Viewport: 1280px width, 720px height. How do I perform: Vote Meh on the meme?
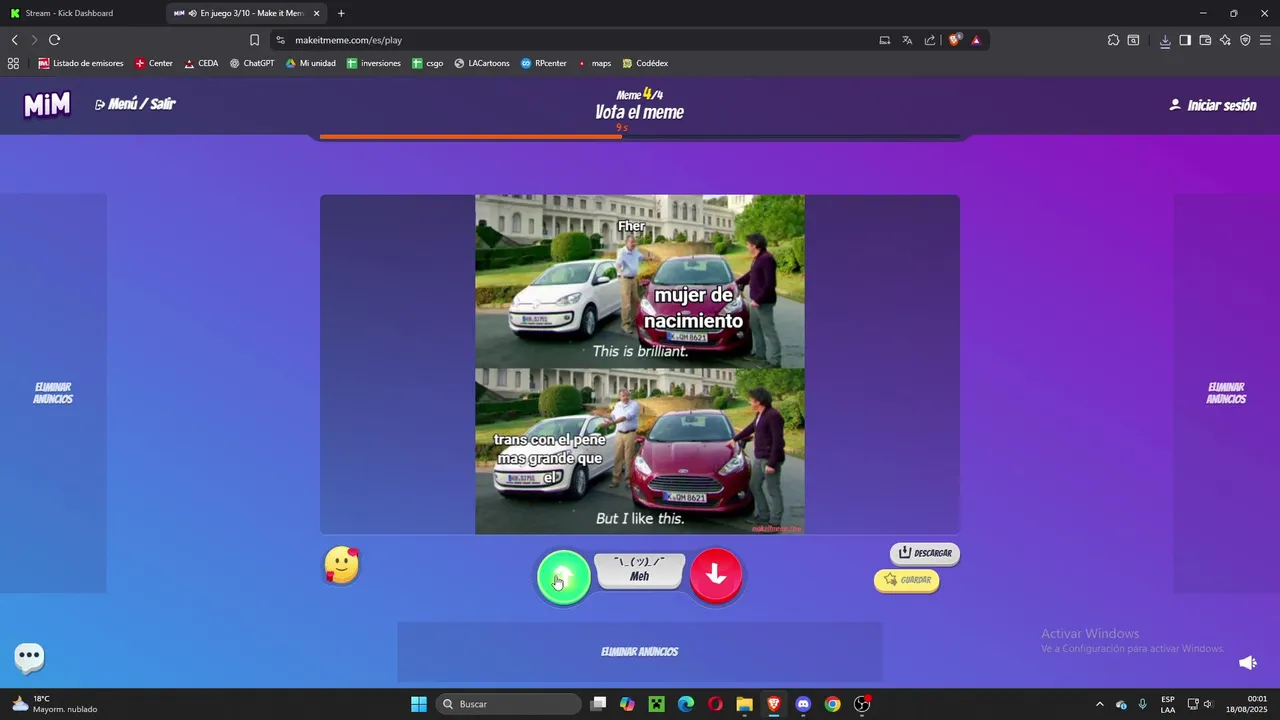coord(639,570)
